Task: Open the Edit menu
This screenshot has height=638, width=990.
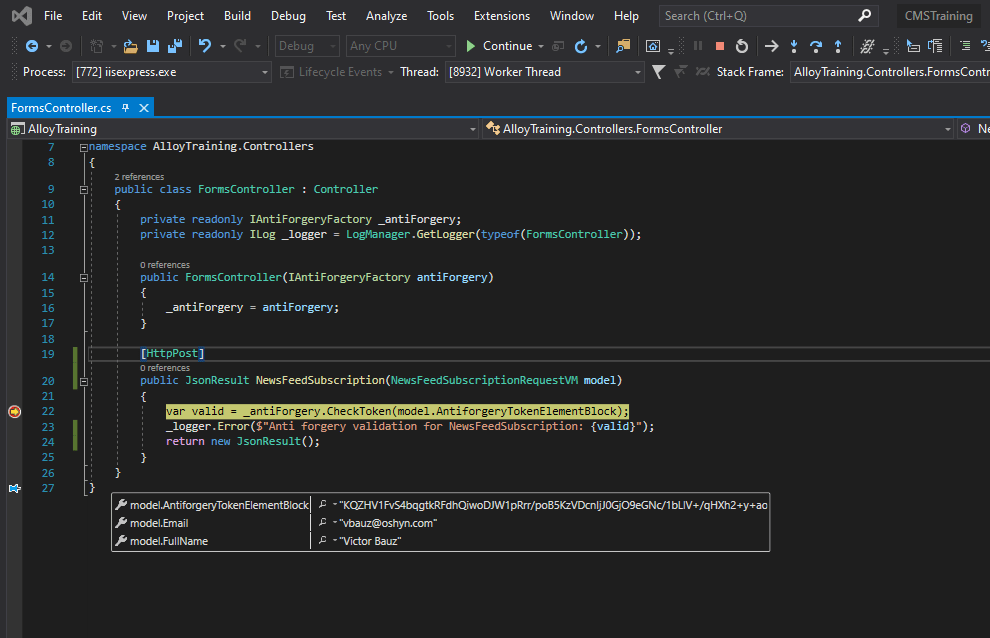Action: tap(92, 16)
